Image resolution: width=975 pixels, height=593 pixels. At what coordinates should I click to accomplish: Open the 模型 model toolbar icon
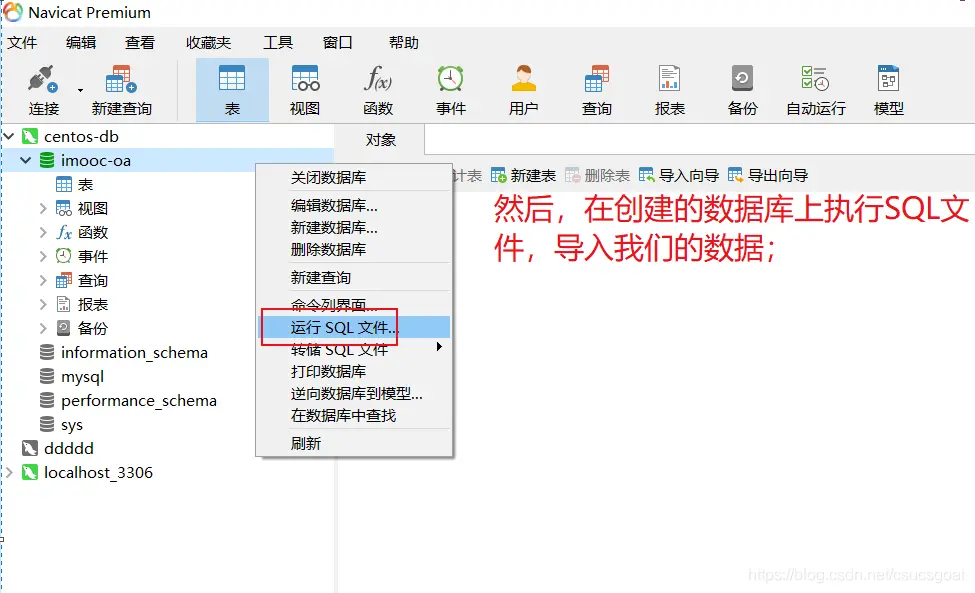[889, 91]
